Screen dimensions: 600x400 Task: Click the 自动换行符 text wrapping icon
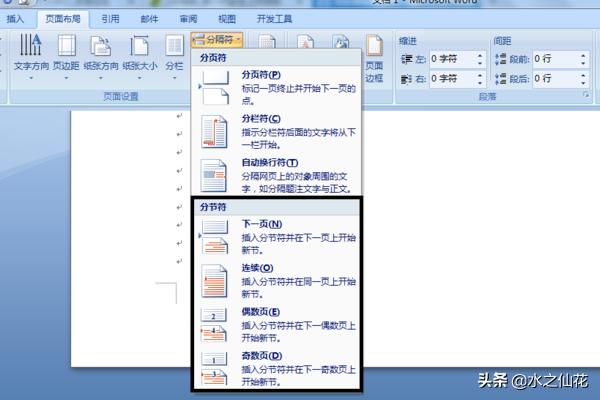tap(214, 176)
